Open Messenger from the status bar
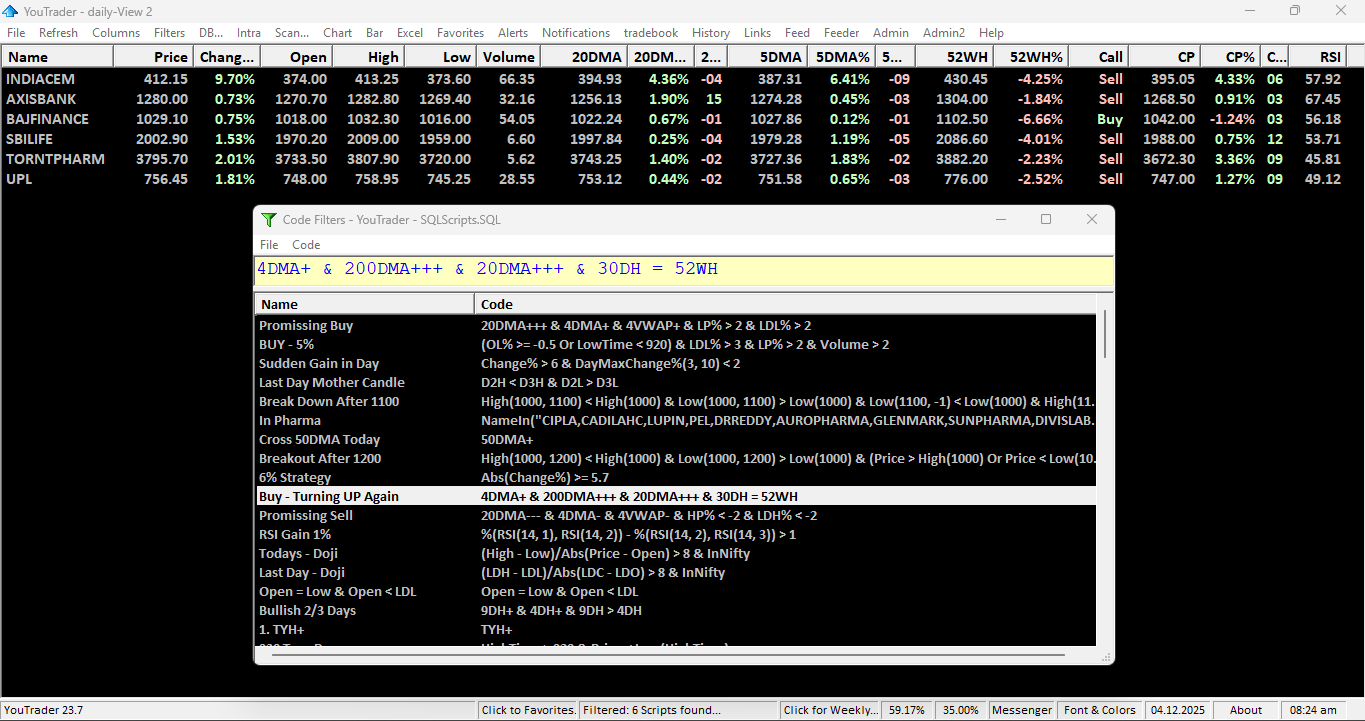Screen dimensions: 1365x721 [x=1022, y=710]
